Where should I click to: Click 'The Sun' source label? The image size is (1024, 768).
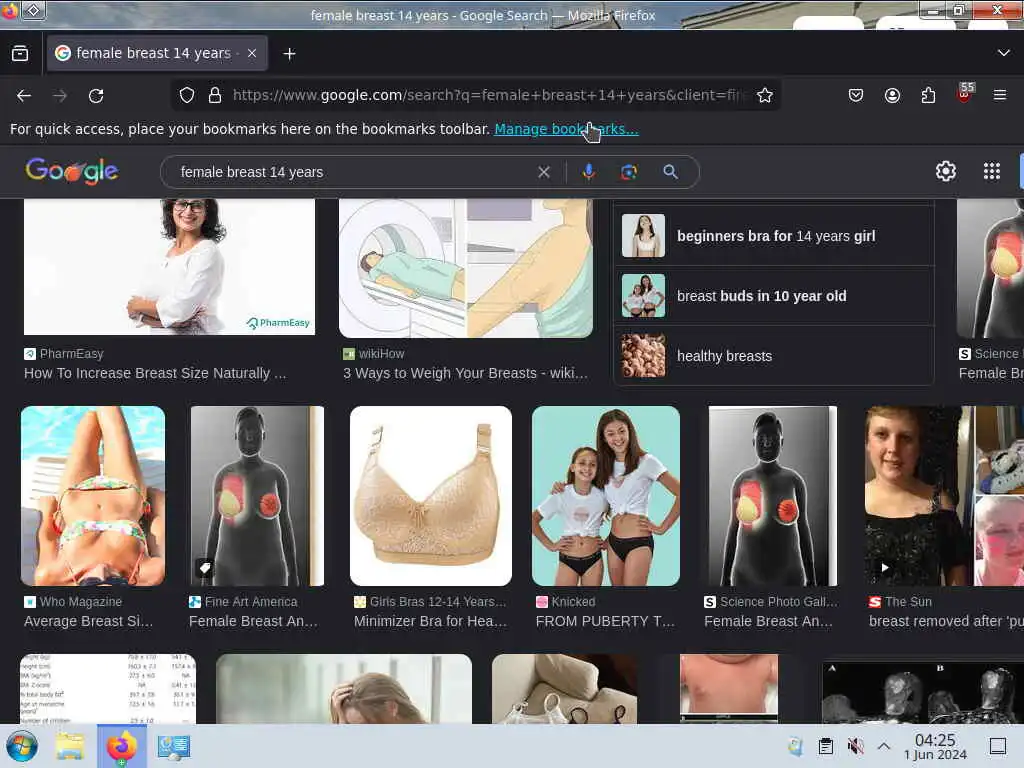pyautogui.click(x=908, y=601)
